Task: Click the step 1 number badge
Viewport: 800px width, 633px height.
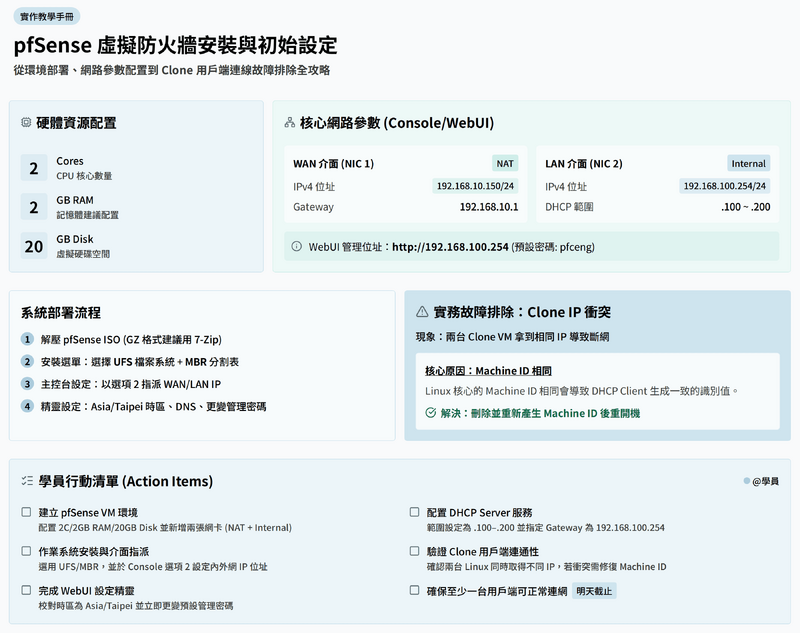Action: click(27, 340)
